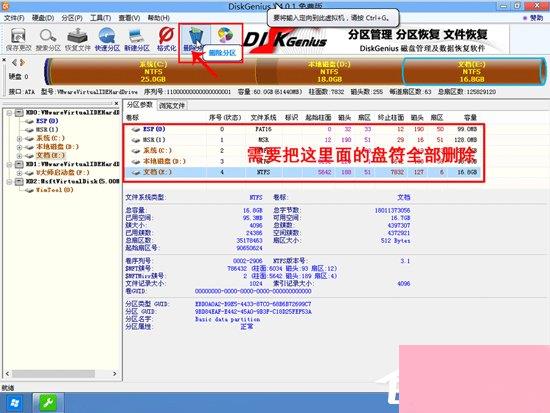Click the tree panel horizontal scrollbar thumb
550x413 pixels.
click(53, 374)
